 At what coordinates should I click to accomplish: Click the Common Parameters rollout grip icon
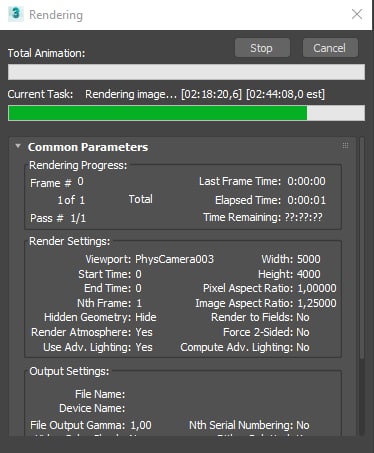click(x=345, y=145)
